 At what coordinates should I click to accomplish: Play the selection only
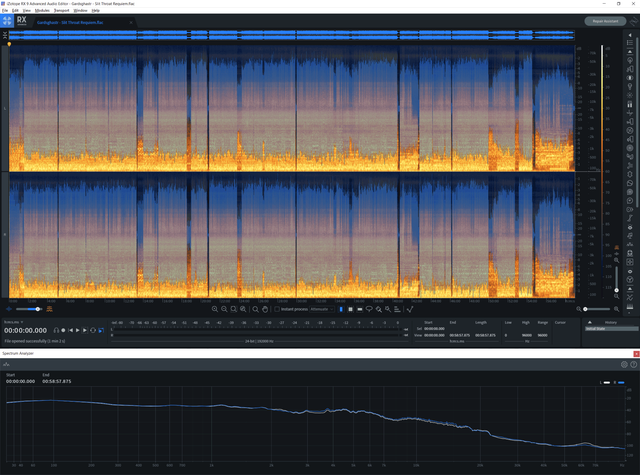85,330
